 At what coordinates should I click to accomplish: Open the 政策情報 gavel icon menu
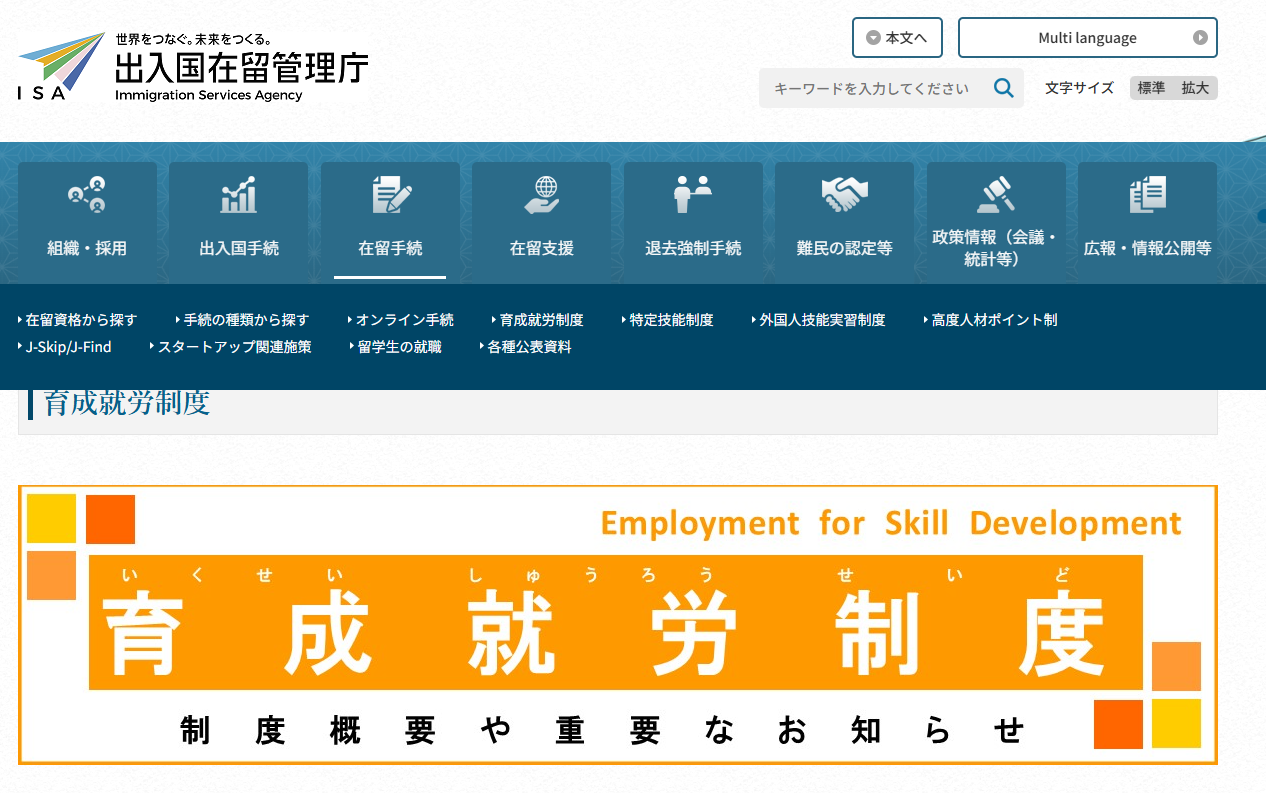pyautogui.click(x=995, y=194)
